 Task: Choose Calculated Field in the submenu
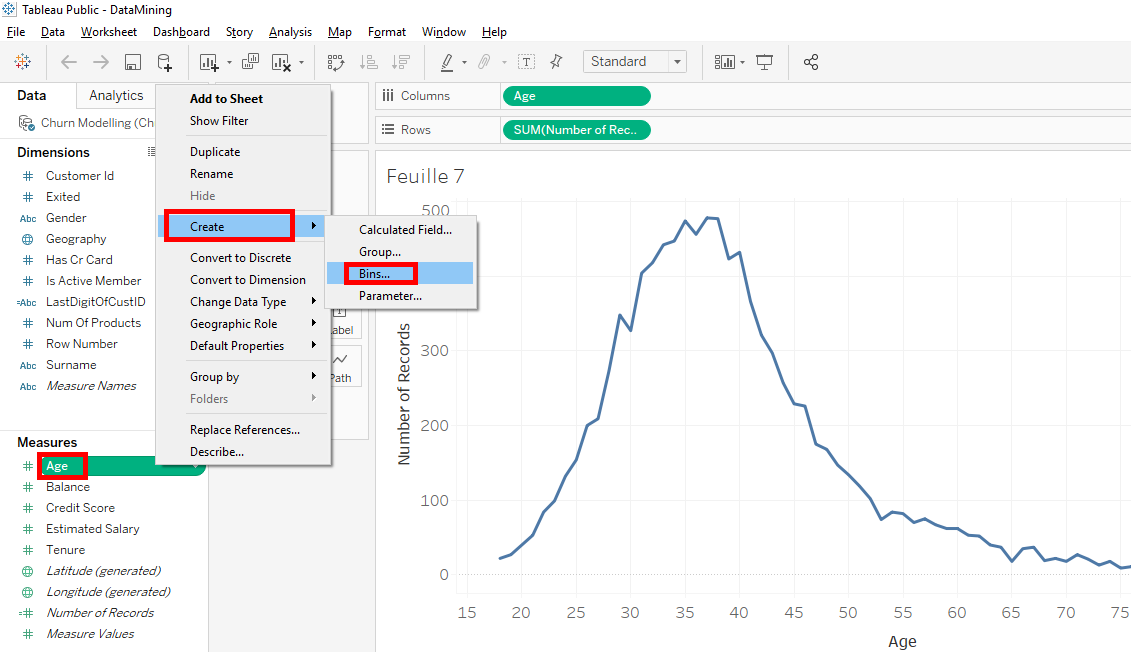point(405,229)
